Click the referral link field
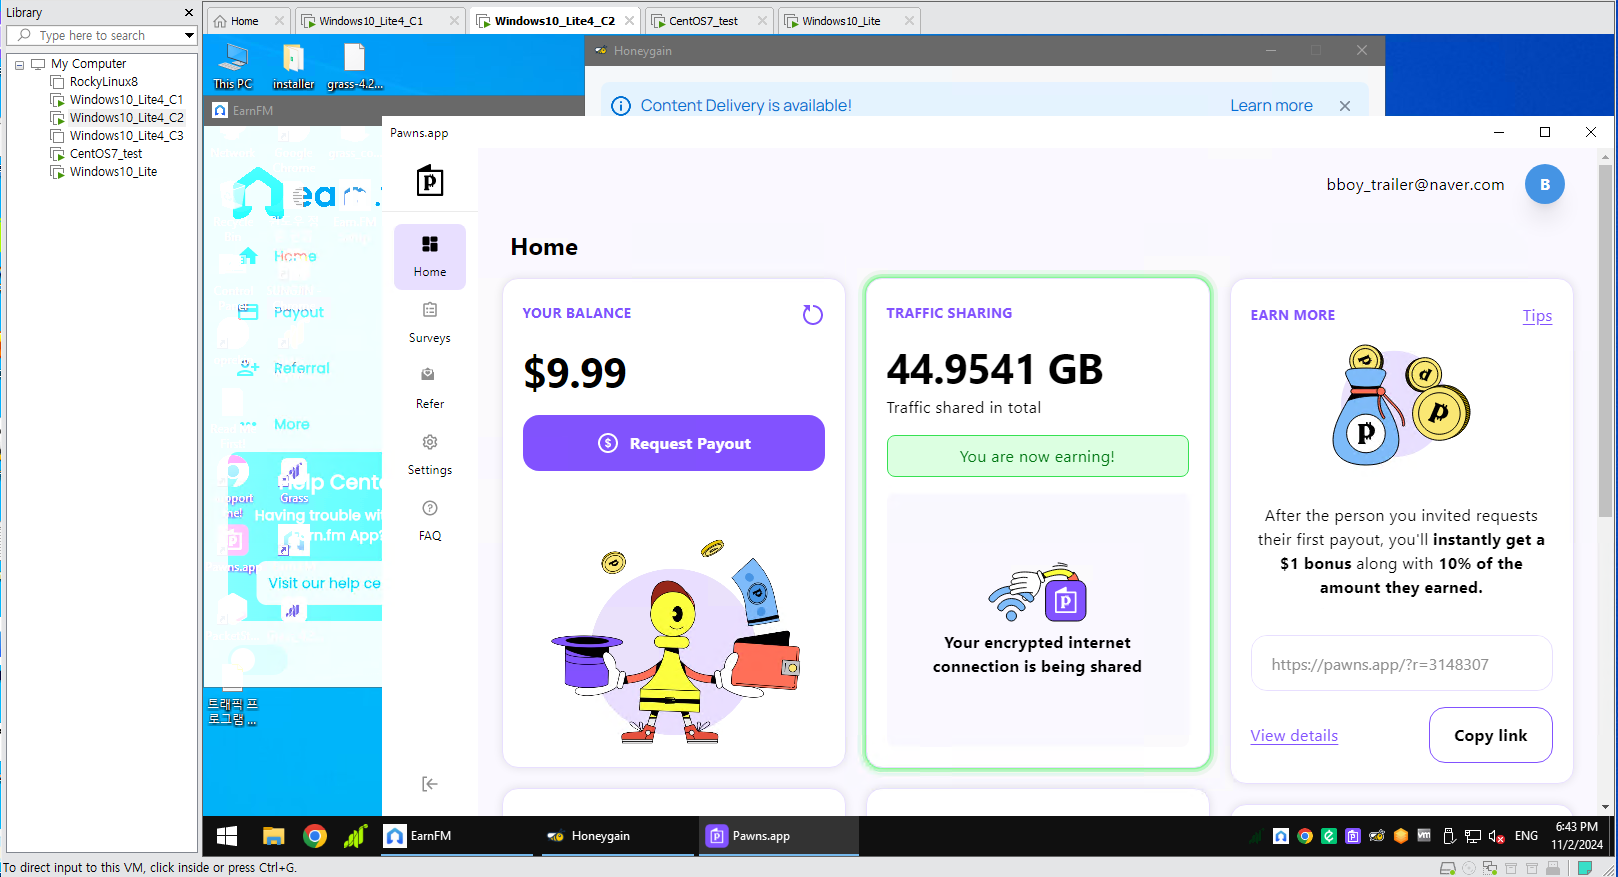The height and width of the screenshot is (877, 1618). pos(1401,664)
